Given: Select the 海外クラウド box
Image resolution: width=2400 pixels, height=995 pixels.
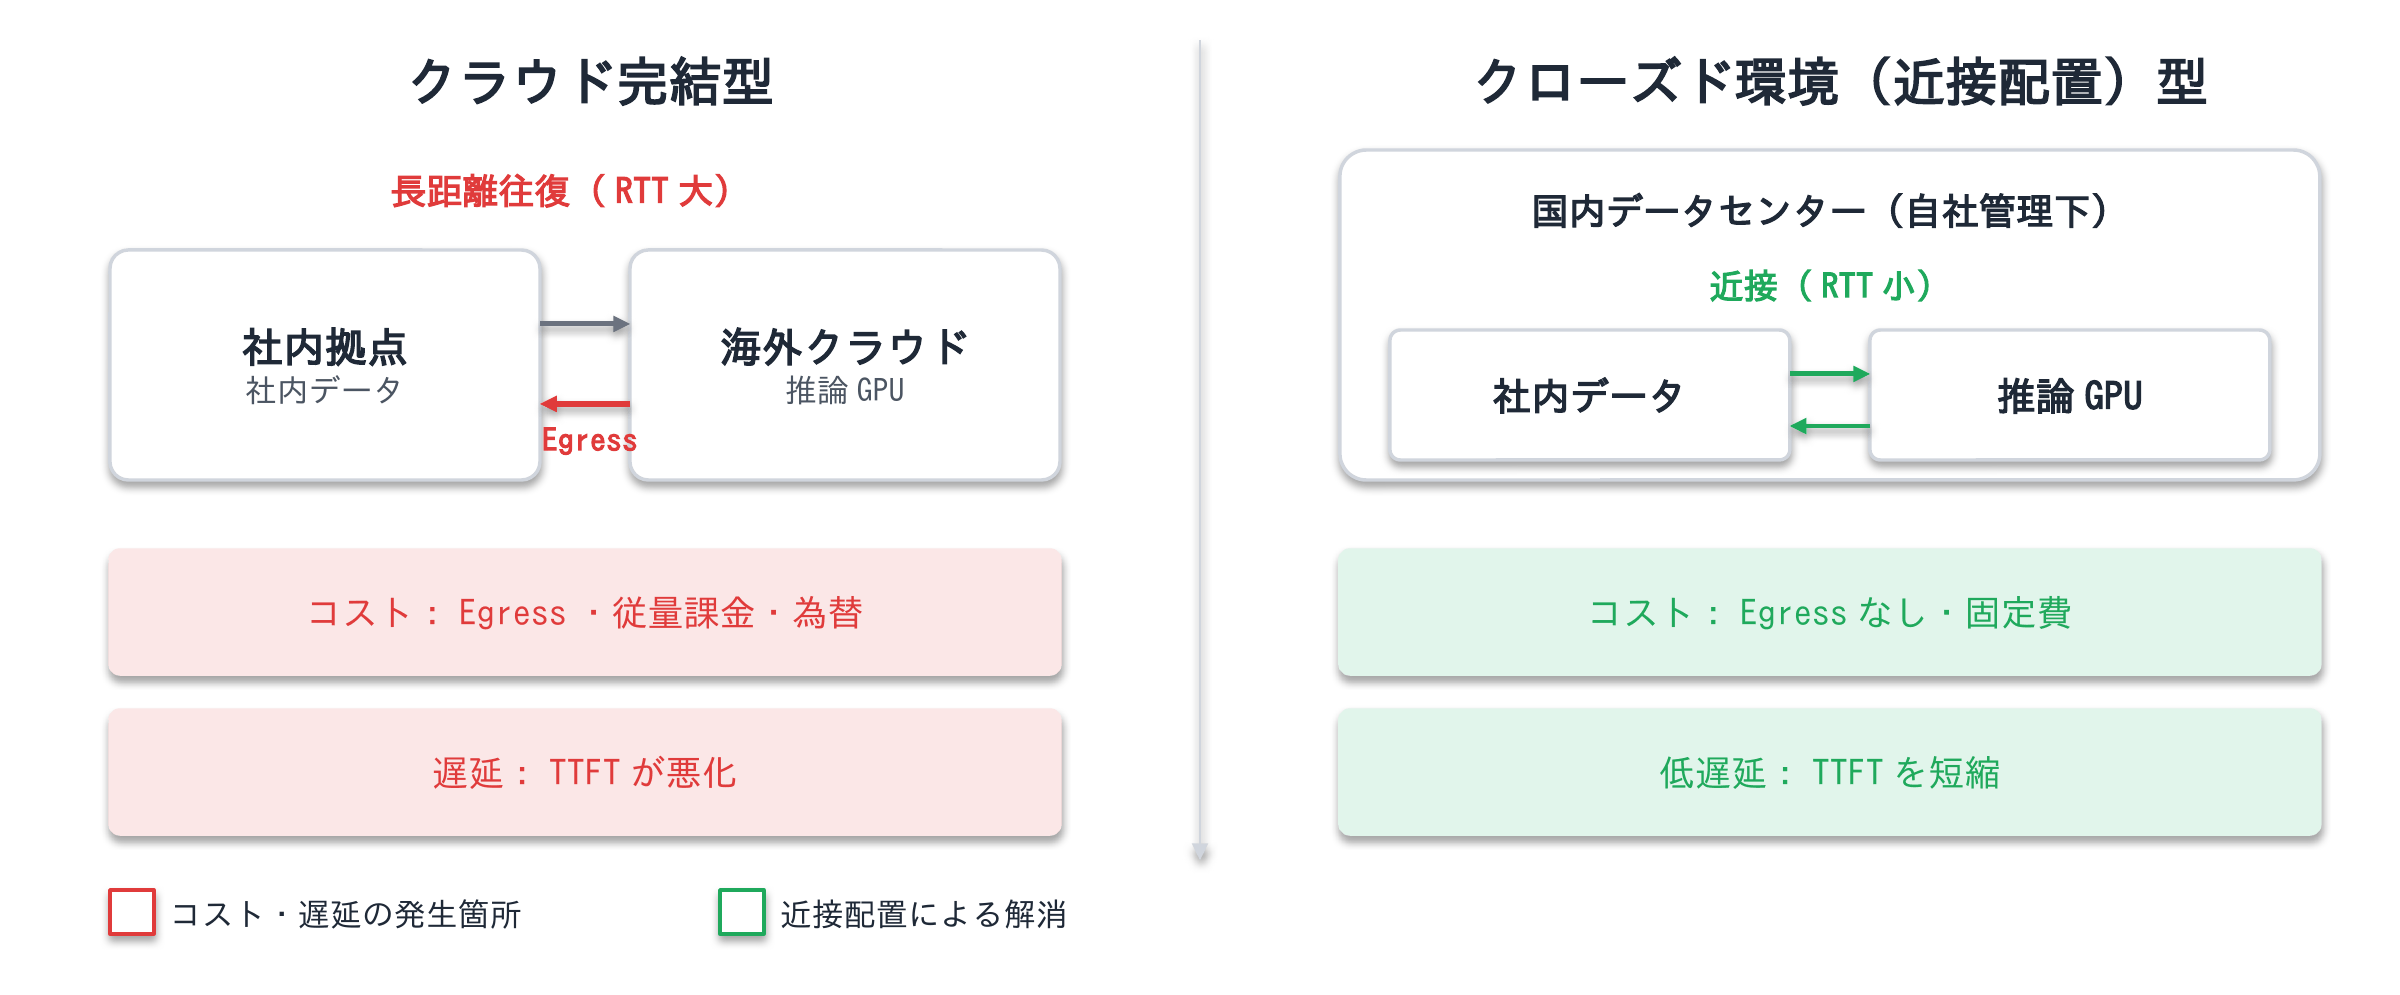Looking at the screenshot, I should point(845,365).
